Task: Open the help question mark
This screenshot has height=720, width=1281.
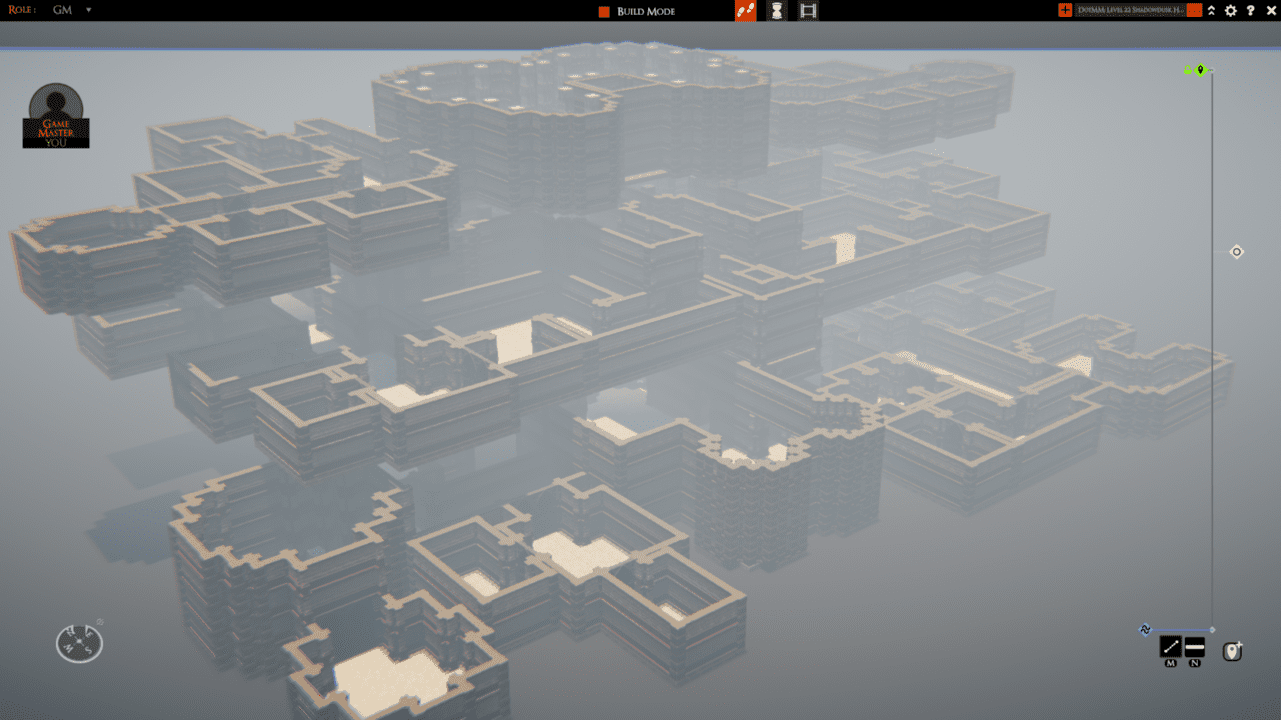Action: point(1250,11)
